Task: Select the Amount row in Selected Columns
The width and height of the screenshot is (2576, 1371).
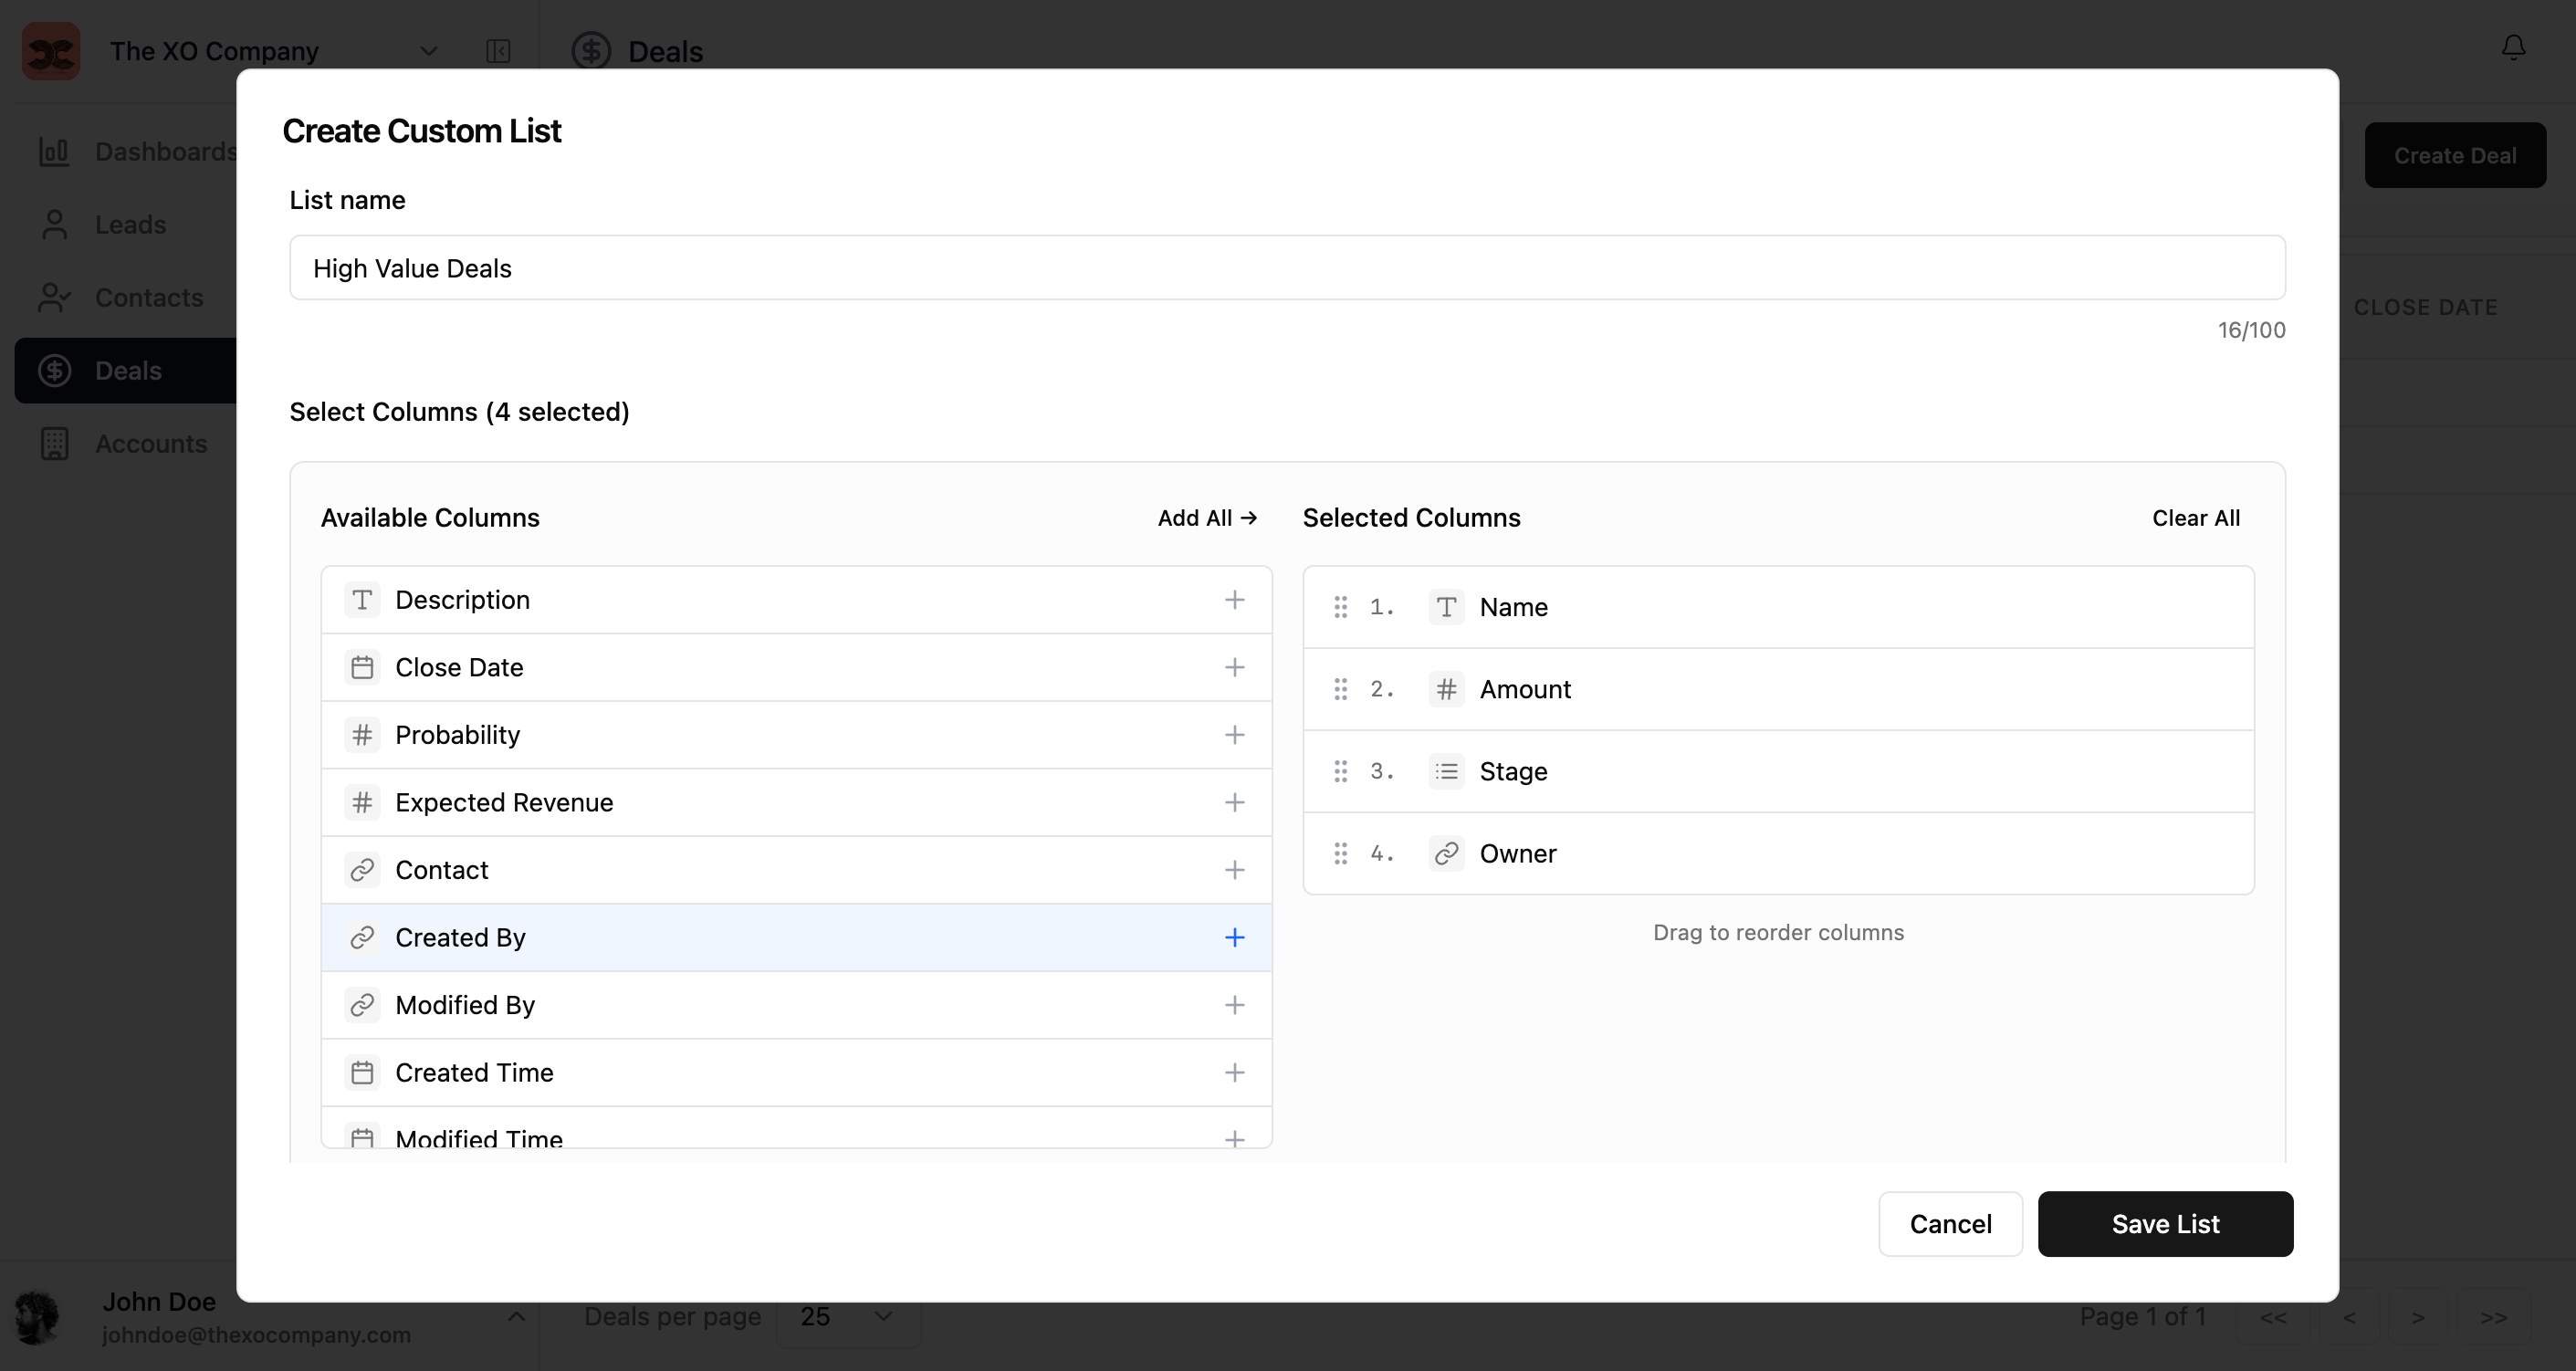Action: [x=1778, y=689]
